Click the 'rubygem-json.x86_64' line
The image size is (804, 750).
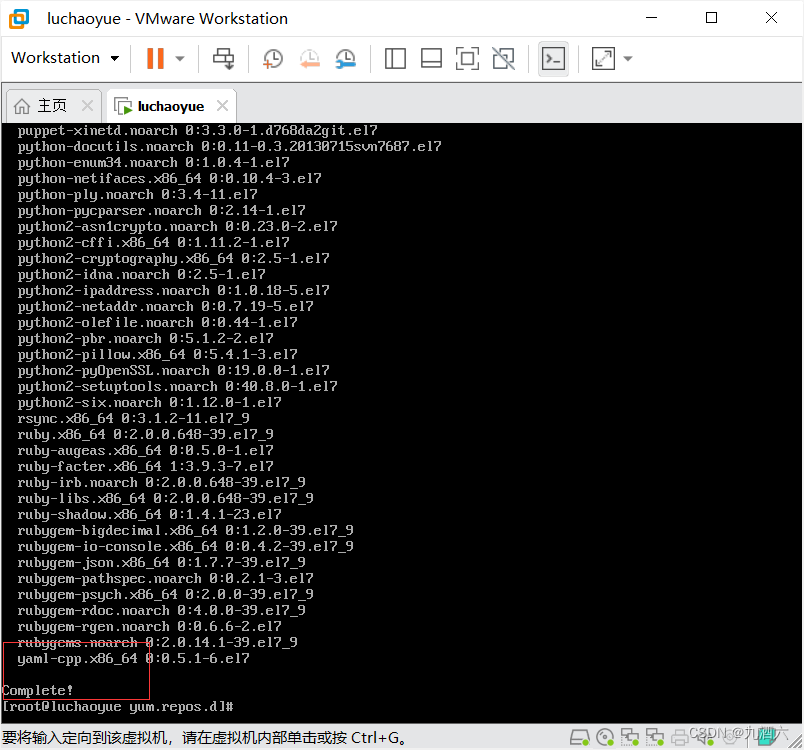tap(162, 563)
